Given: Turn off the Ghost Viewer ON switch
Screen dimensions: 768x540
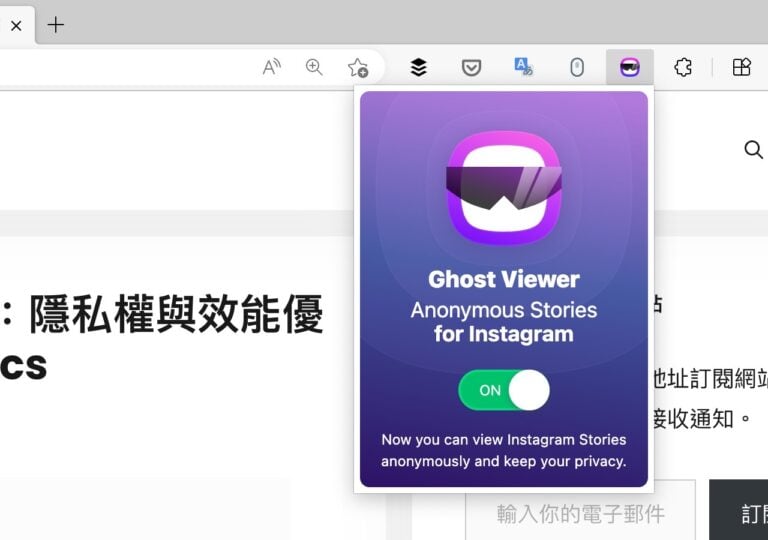Looking at the screenshot, I should point(504,390).
